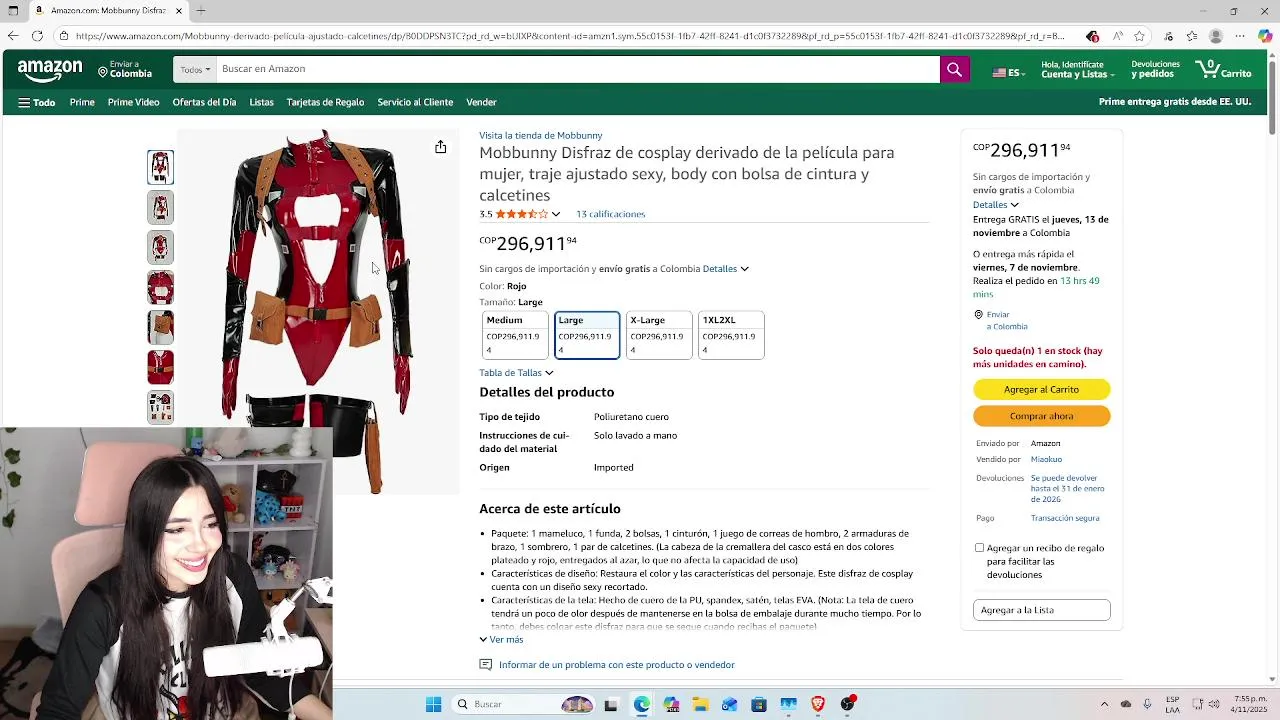Open the ES language selector

(x=1008, y=73)
